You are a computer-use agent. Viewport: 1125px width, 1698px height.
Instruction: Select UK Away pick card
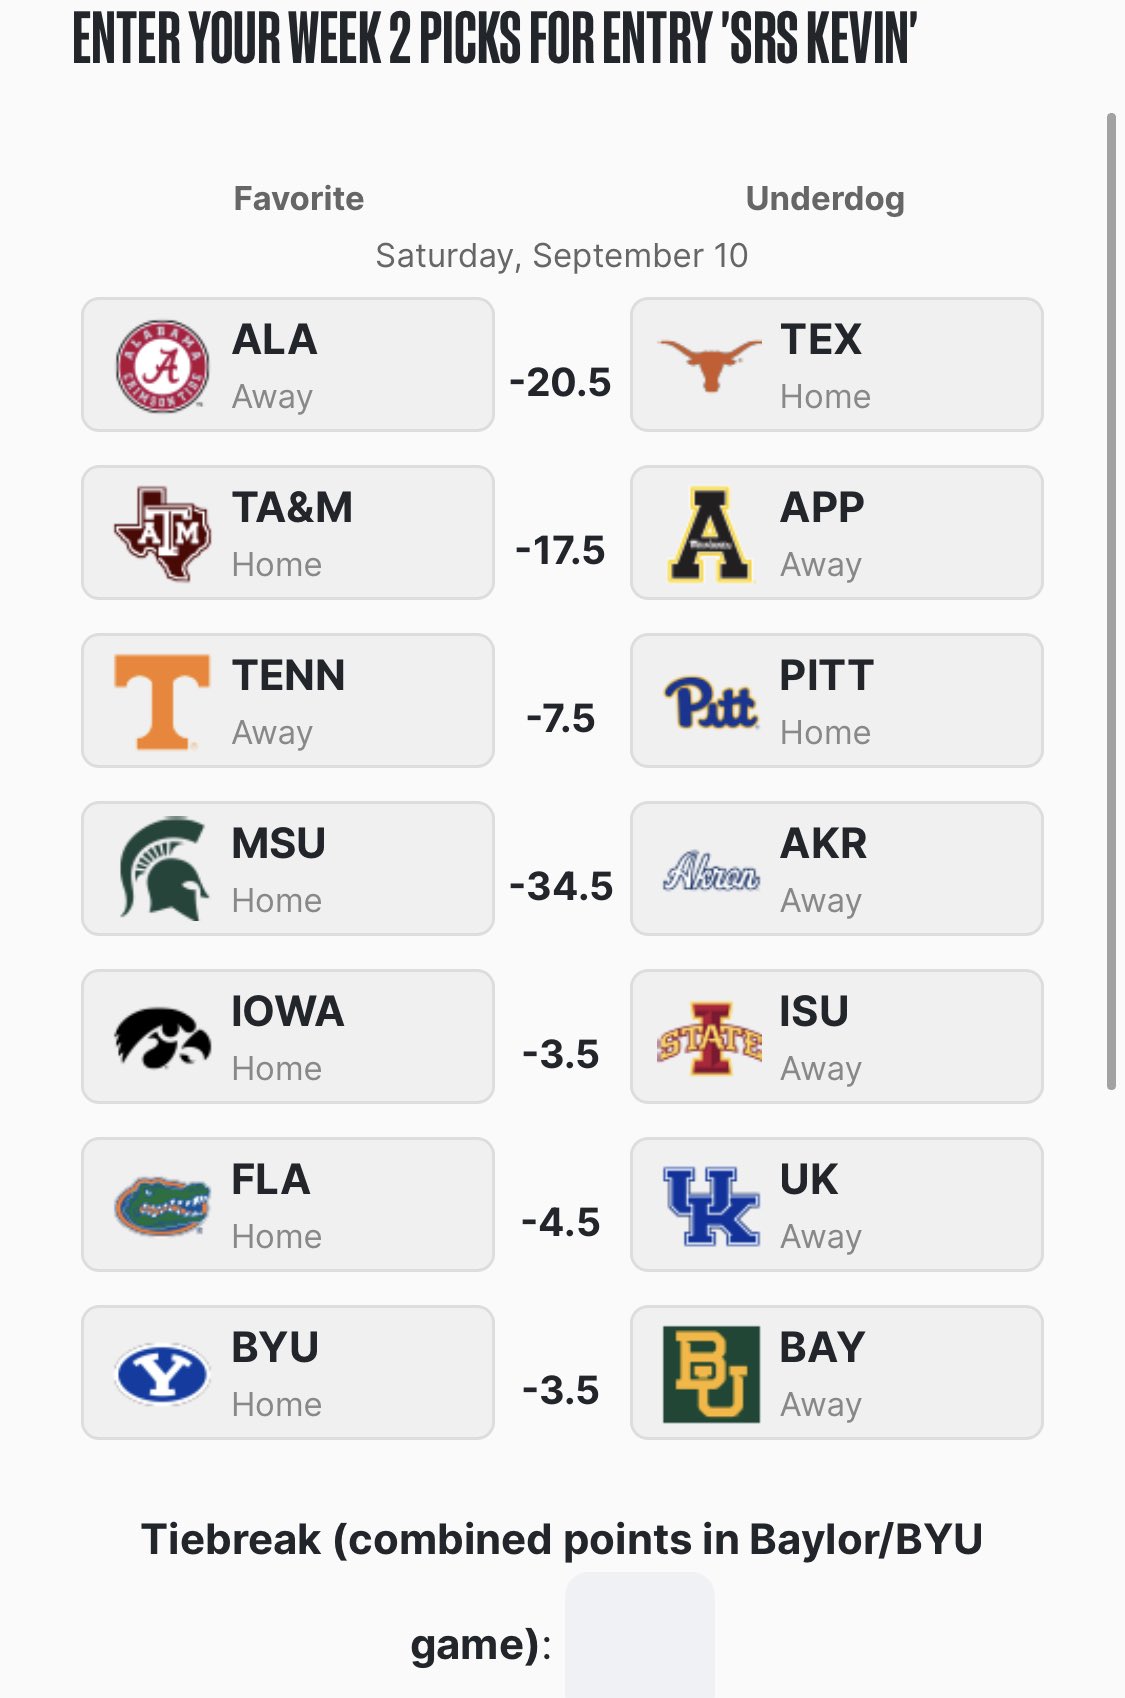click(837, 1204)
